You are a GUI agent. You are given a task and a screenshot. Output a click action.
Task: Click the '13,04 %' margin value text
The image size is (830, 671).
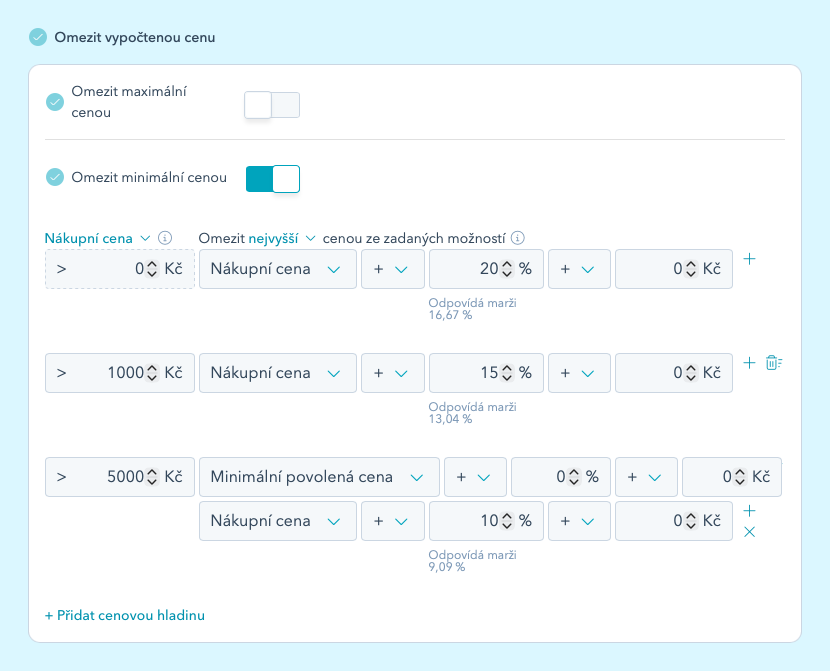click(x=450, y=419)
